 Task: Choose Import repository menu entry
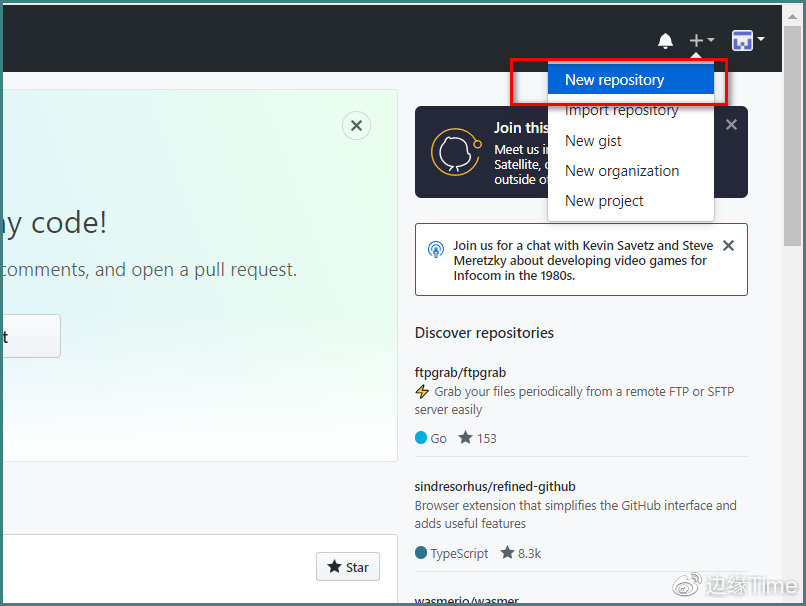coord(631,110)
